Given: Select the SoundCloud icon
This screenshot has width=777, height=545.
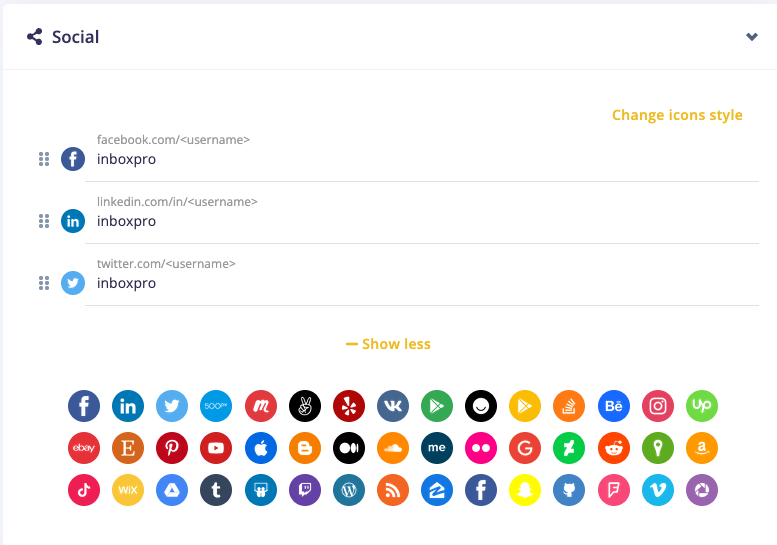Looking at the screenshot, I should tap(393, 448).
